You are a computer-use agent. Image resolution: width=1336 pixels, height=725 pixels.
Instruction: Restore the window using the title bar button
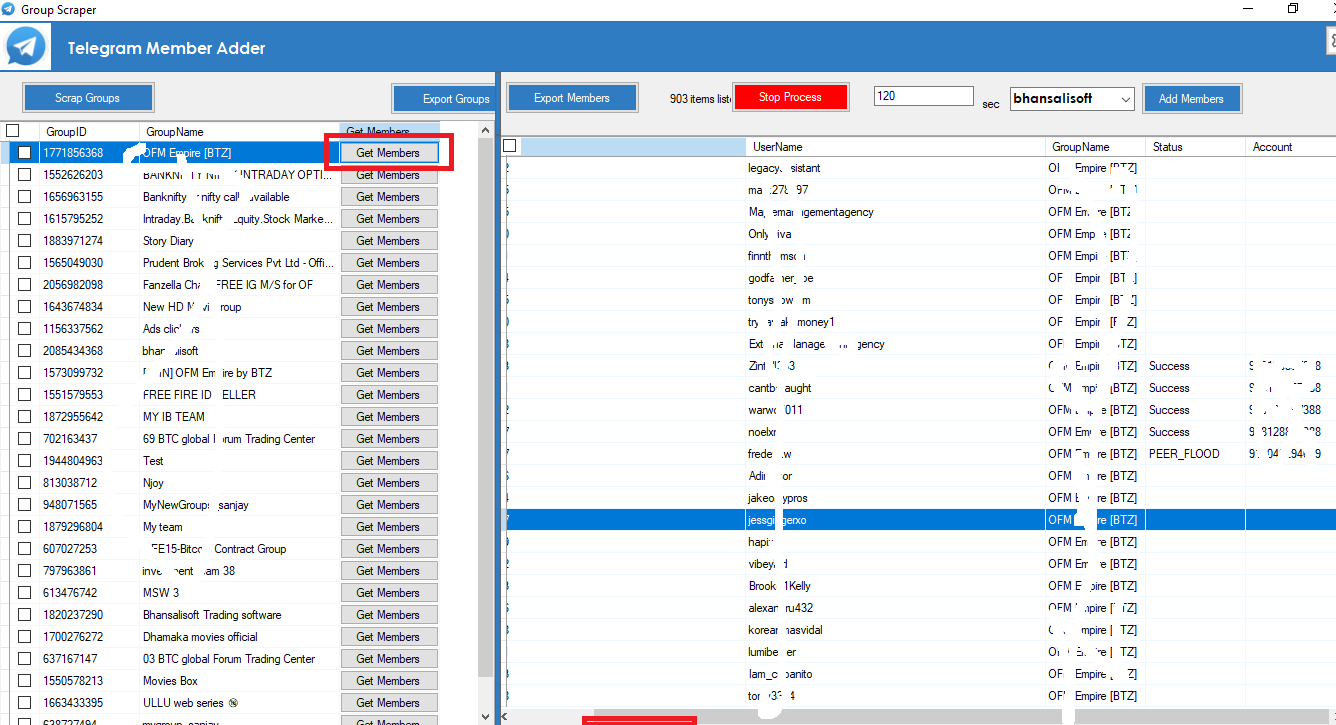1292,8
